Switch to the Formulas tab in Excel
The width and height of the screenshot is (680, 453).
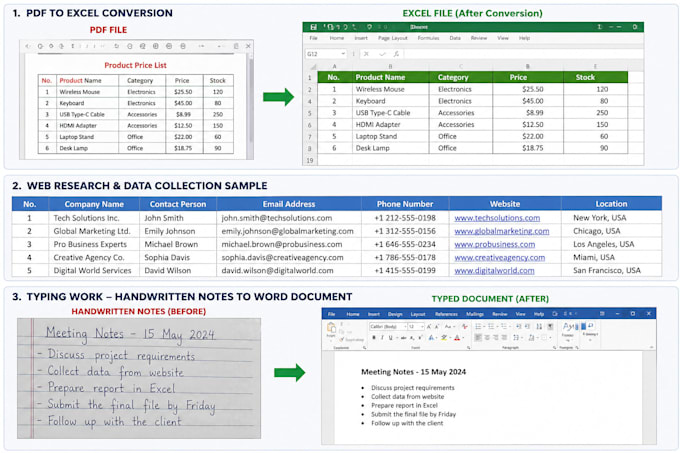pos(428,38)
